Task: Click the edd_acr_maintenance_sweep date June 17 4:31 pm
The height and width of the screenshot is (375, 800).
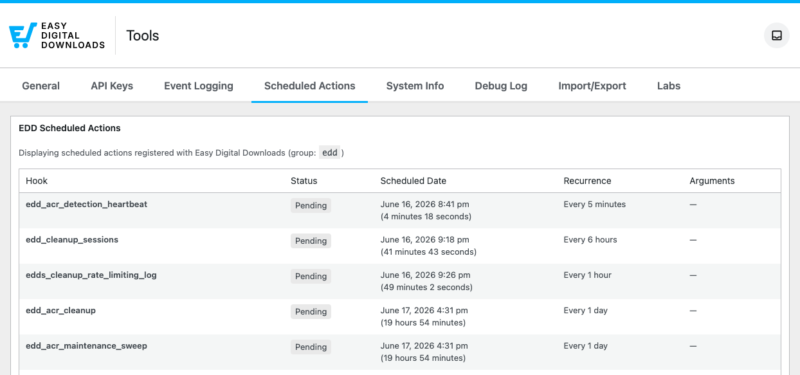Action: pos(424,346)
